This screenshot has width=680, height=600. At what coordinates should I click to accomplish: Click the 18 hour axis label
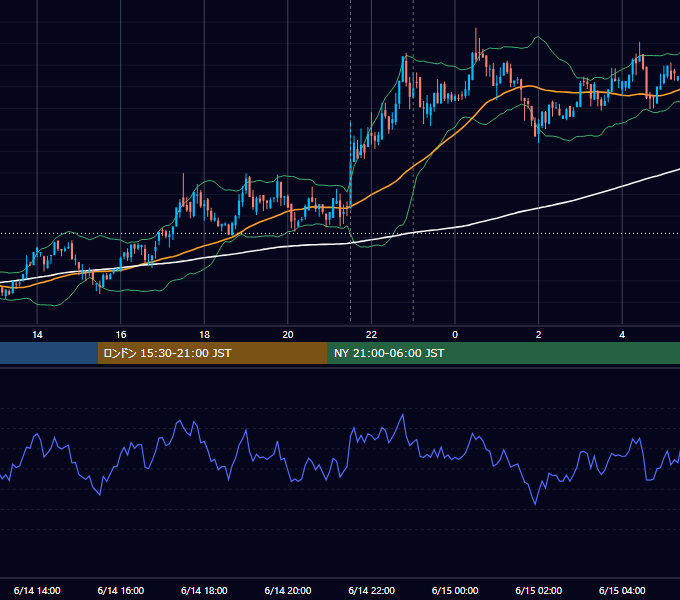click(204, 335)
